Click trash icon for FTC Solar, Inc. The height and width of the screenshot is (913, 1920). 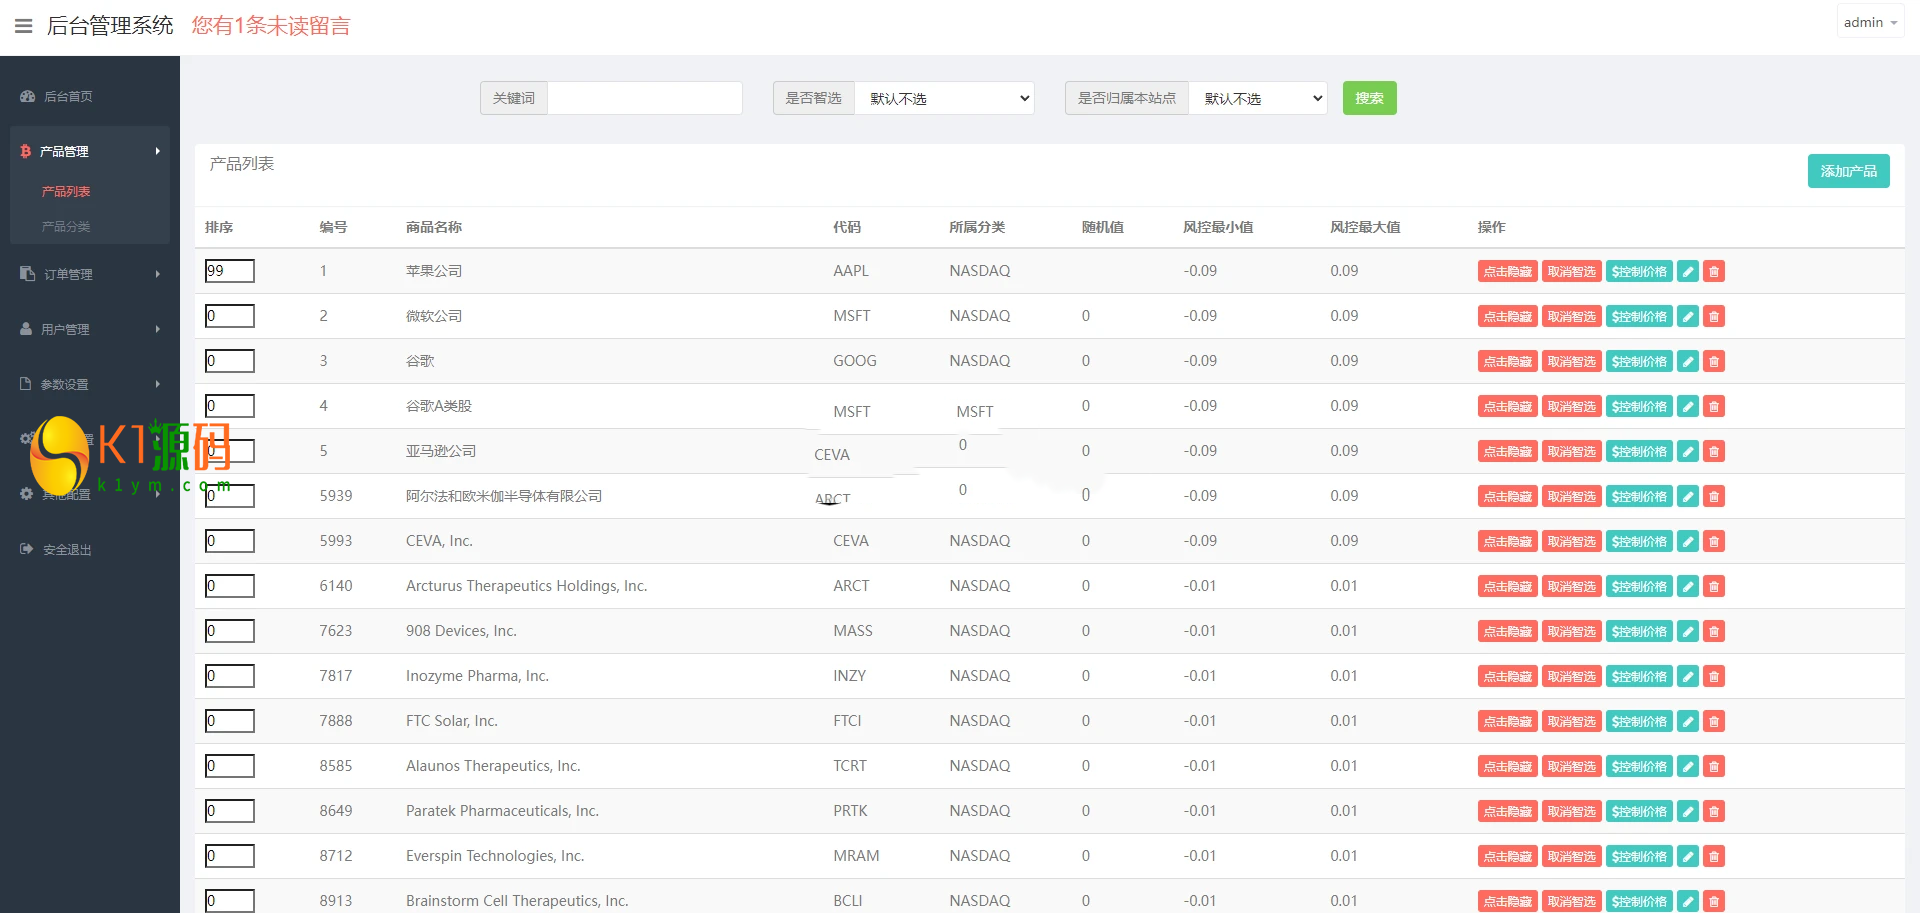click(1714, 722)
